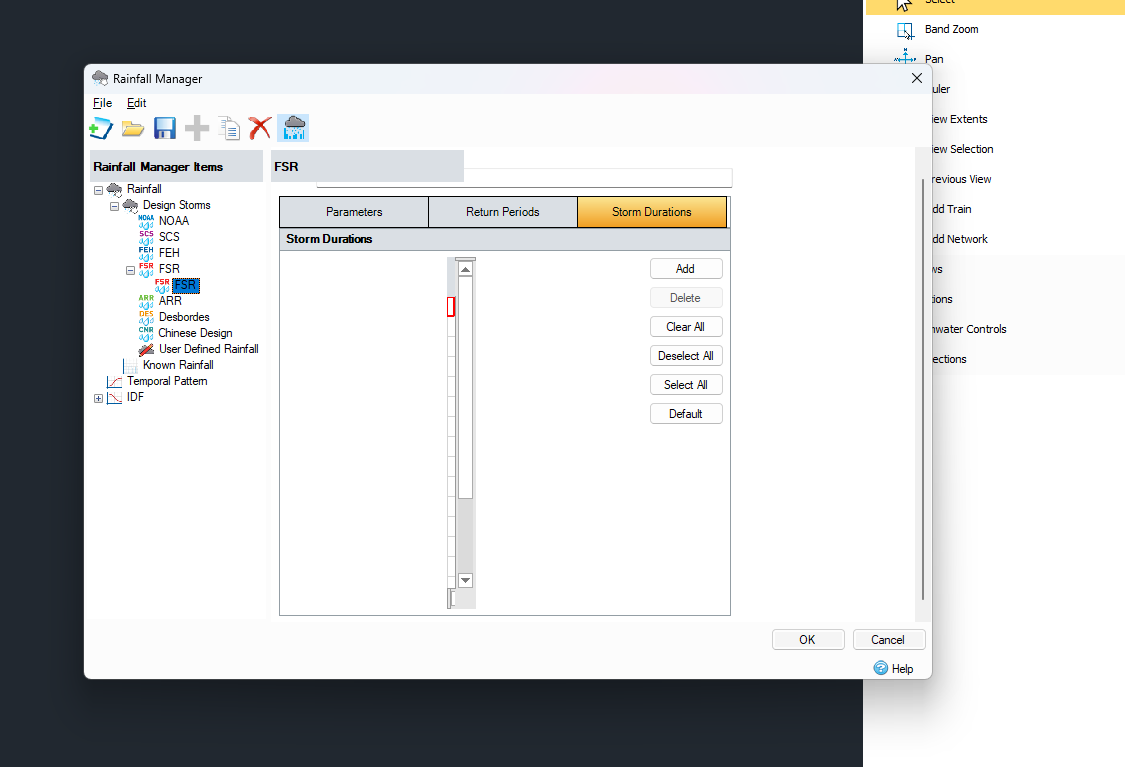Viewport: 1125px width, 767px height.
Task: Click the ARR design storm icon
Action: 146,300
